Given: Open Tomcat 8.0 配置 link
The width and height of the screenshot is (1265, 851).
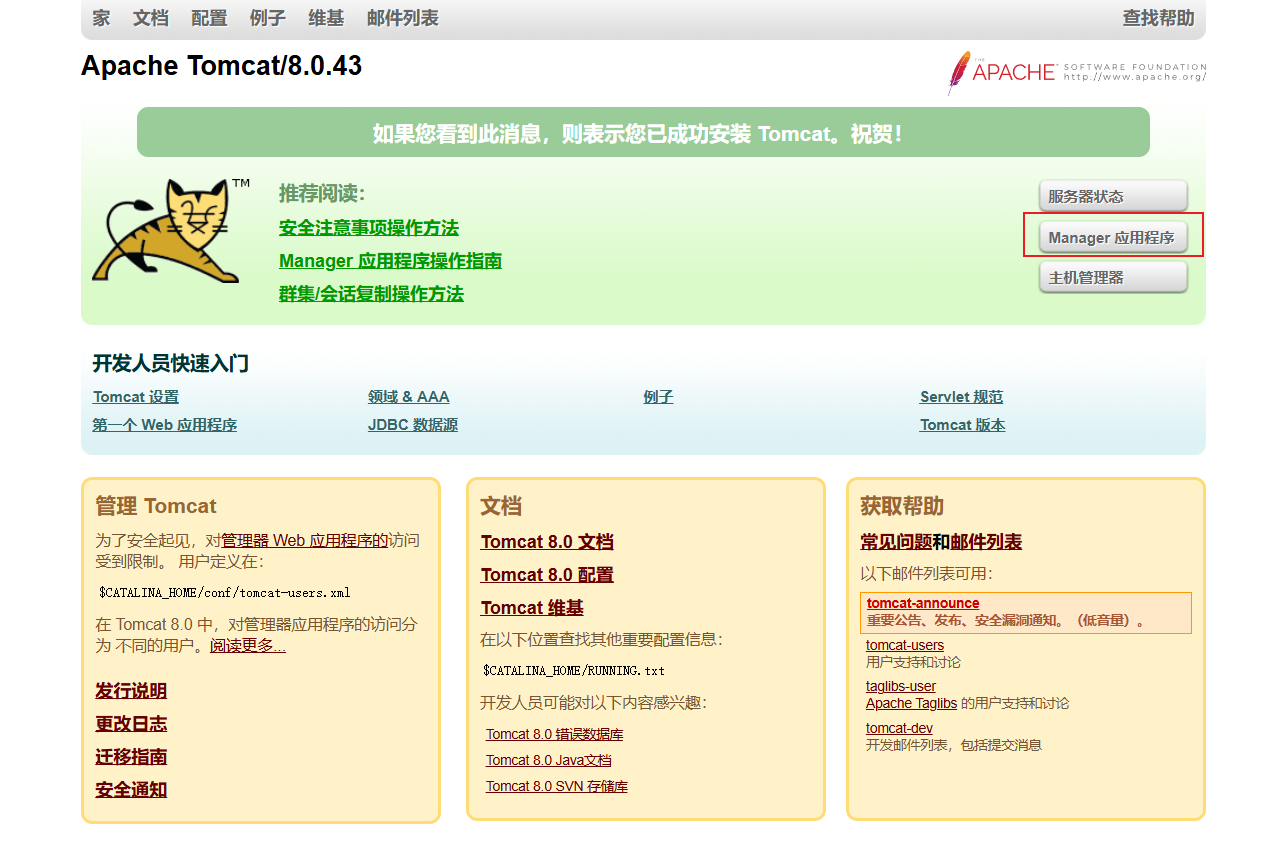Looking at the screenshot, I should [547, 575].
